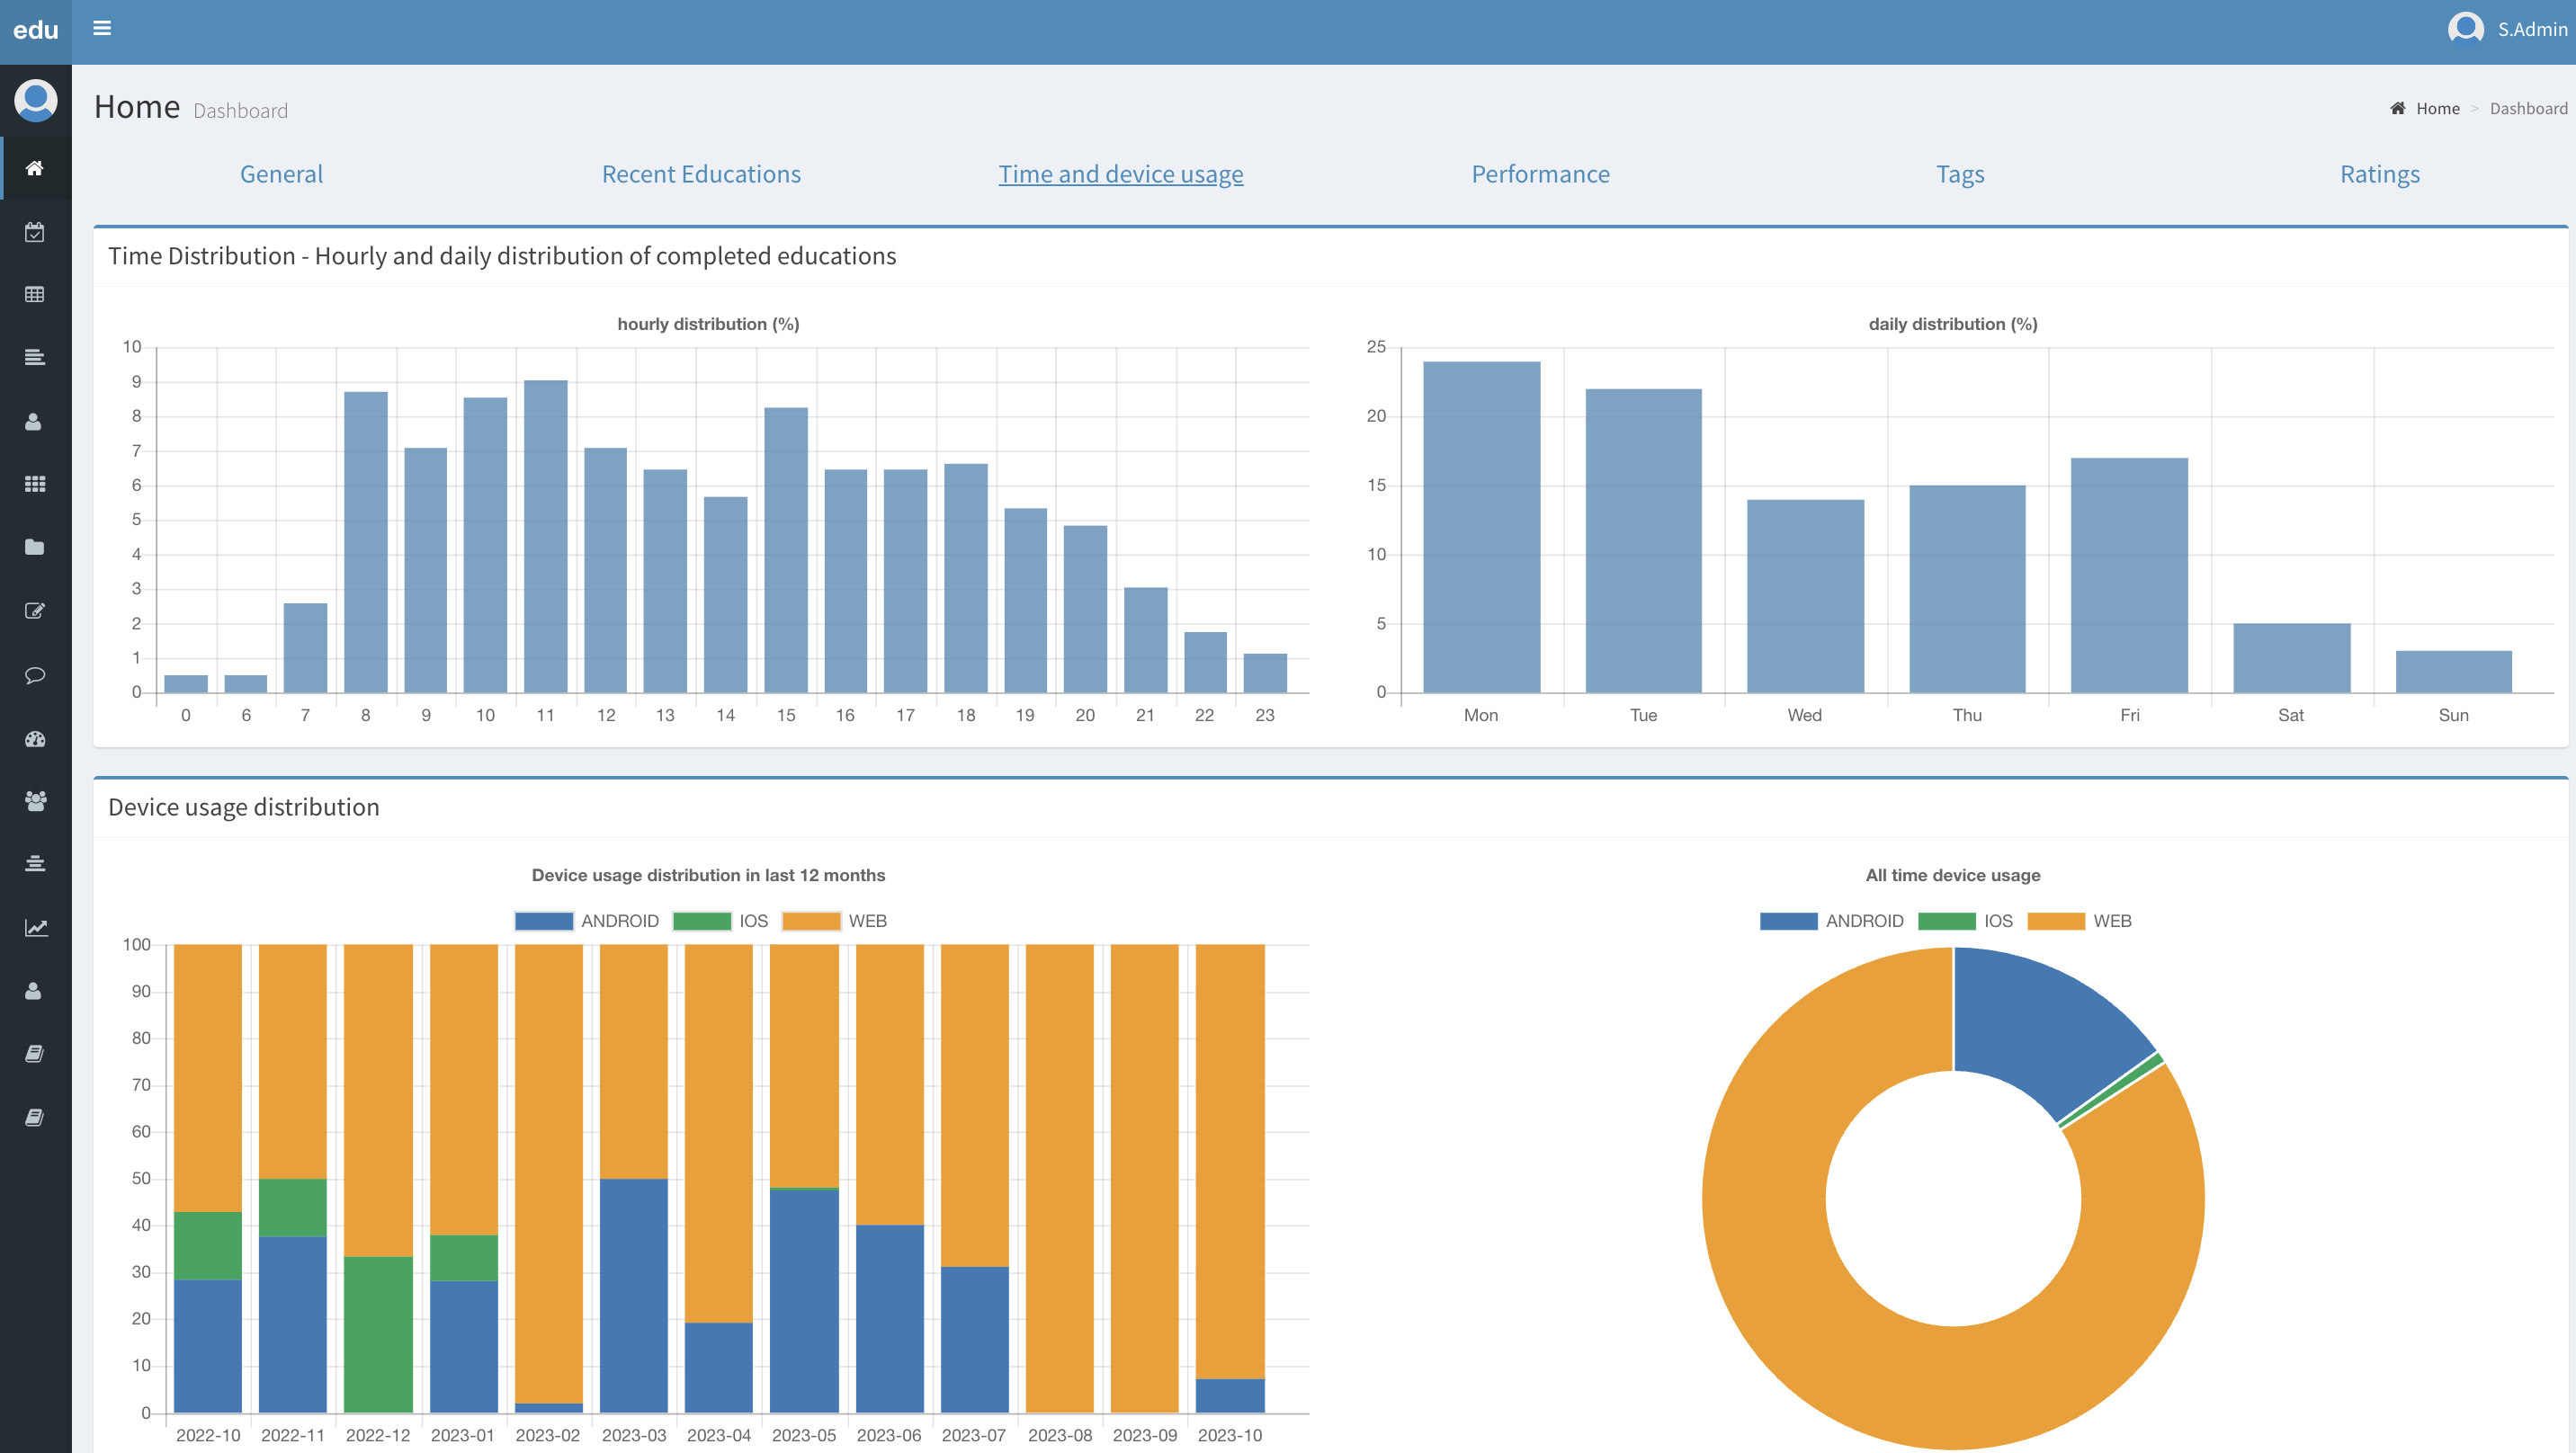Image resolution: width=2576 pixels, height=1453 pixels.
Task: Click the Mon bar in daily distribution
Action: [x=1481, y=527]
